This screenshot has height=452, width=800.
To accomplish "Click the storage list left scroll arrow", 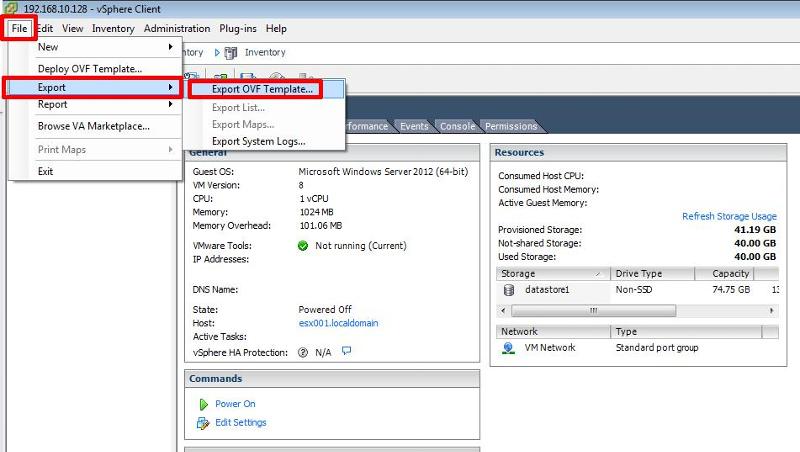I will coord(503,310).
